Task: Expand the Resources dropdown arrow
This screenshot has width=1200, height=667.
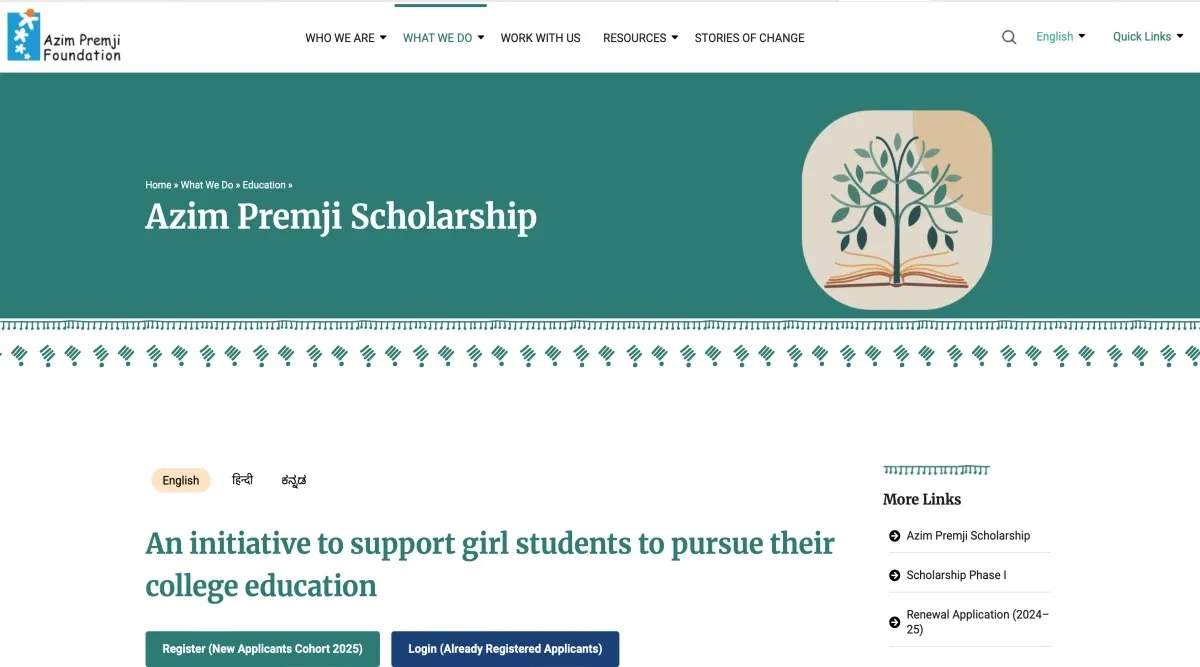Action: pos(674,38)
